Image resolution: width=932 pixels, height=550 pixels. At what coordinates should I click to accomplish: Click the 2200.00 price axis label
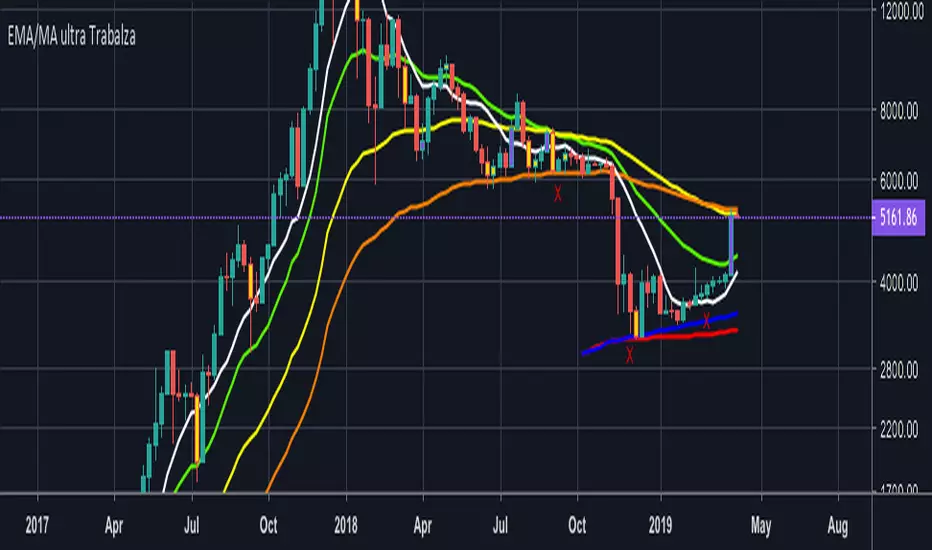click(x=899, y=429)
